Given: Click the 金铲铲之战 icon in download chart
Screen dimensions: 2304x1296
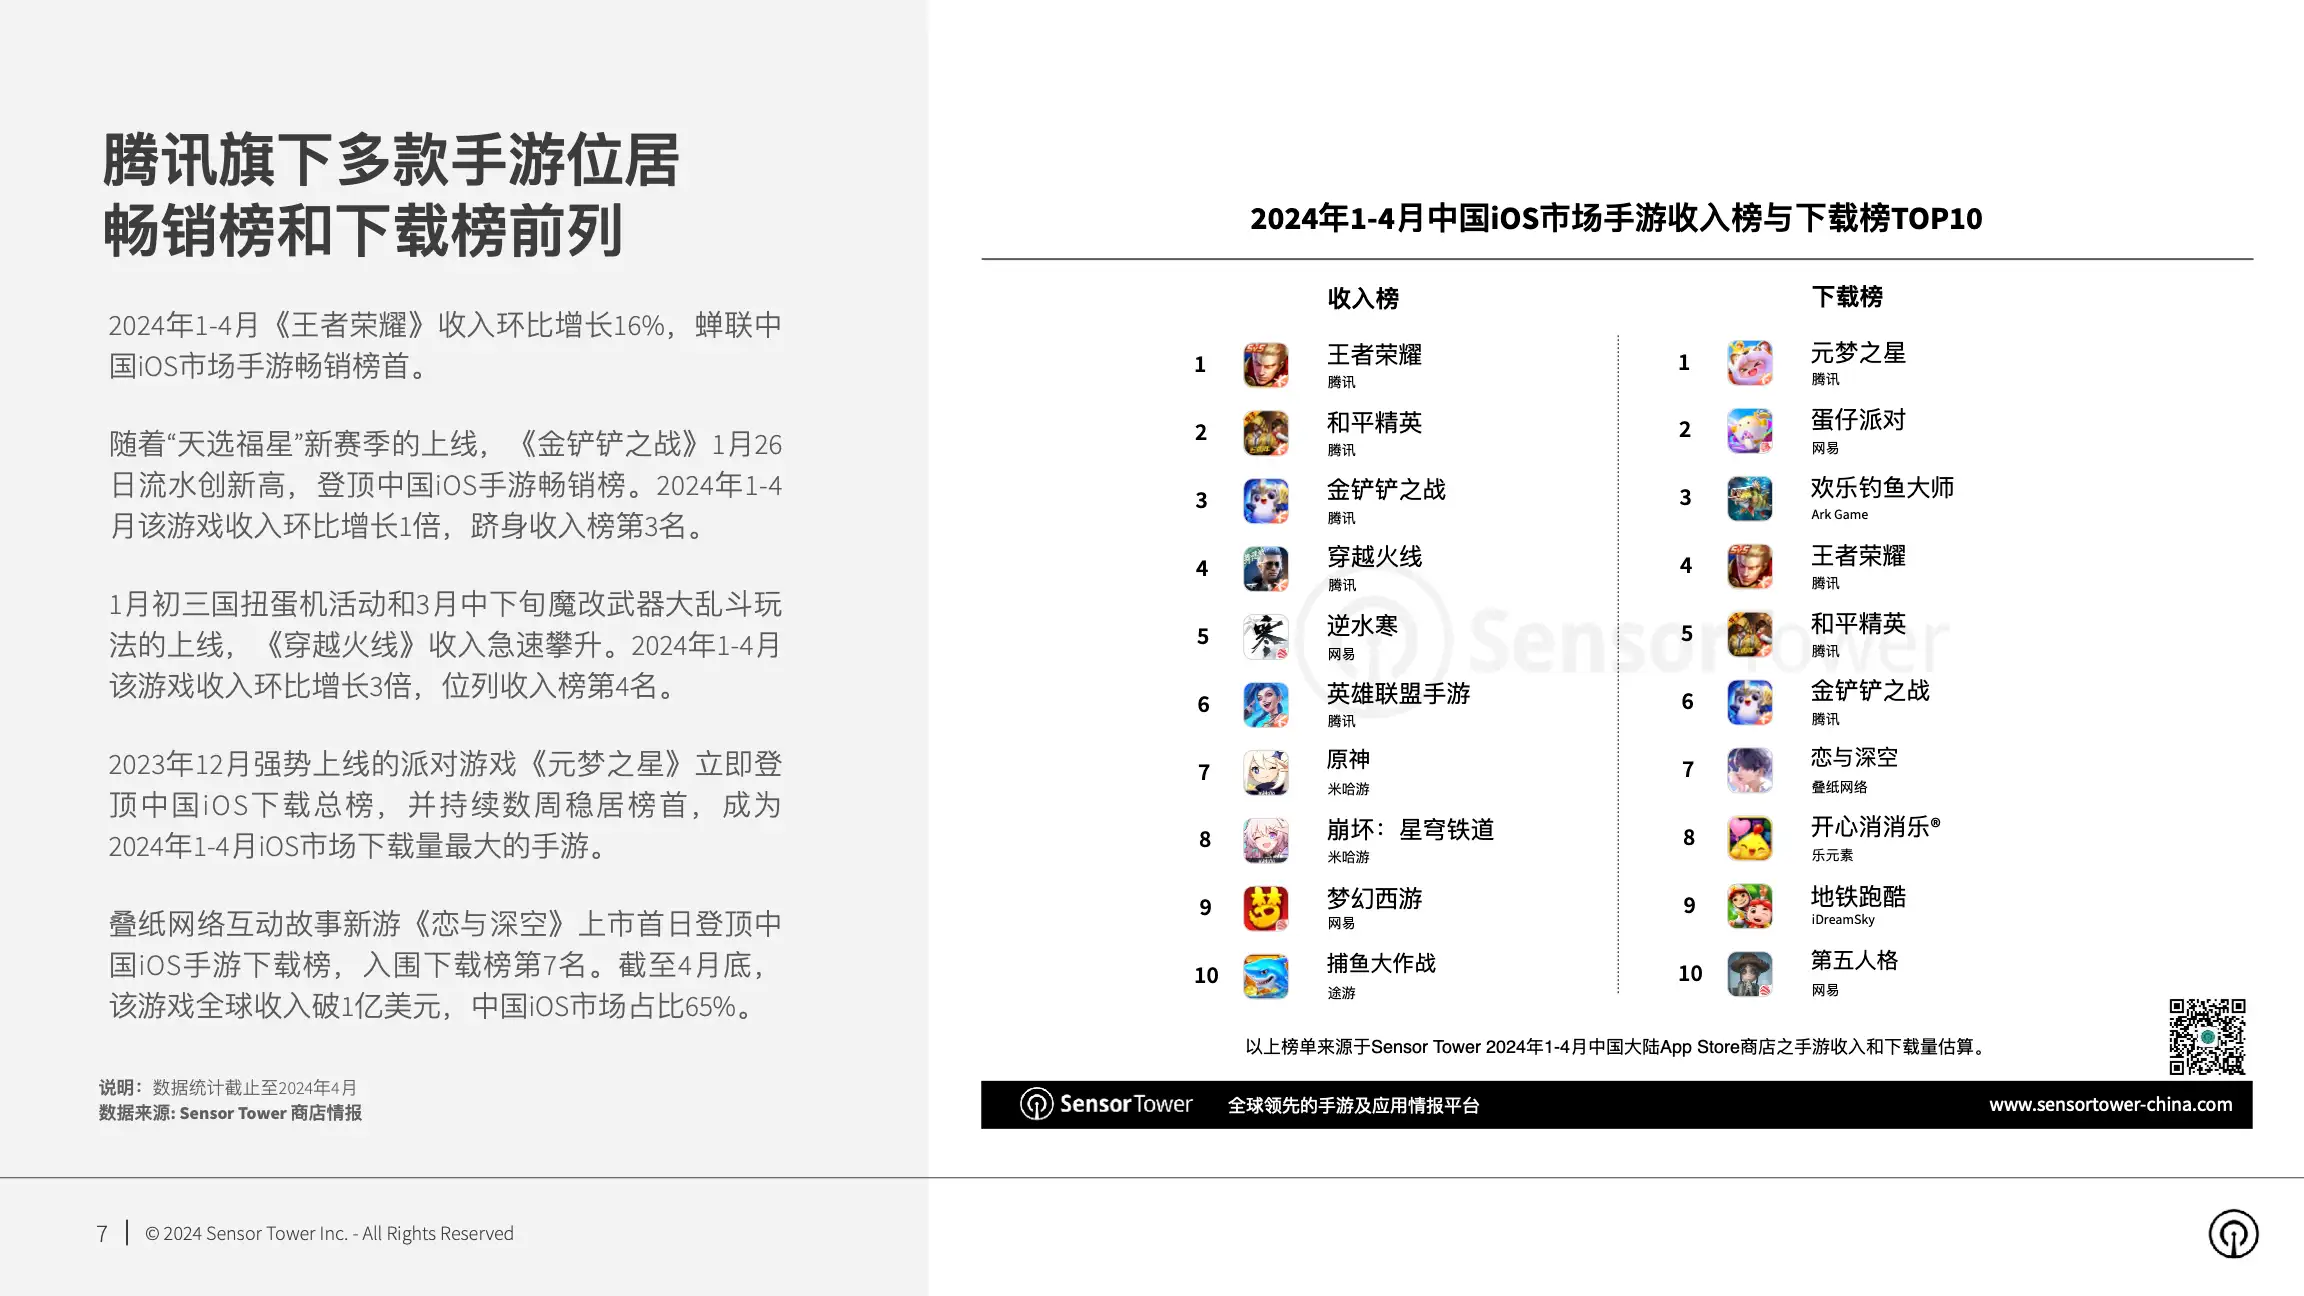Looking at the screenshot, I should [x=1749, y=702].
